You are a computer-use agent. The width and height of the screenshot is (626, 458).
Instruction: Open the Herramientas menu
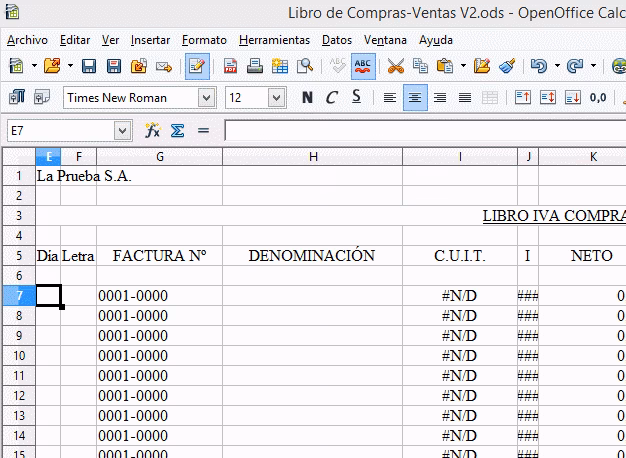pos(274,40)
